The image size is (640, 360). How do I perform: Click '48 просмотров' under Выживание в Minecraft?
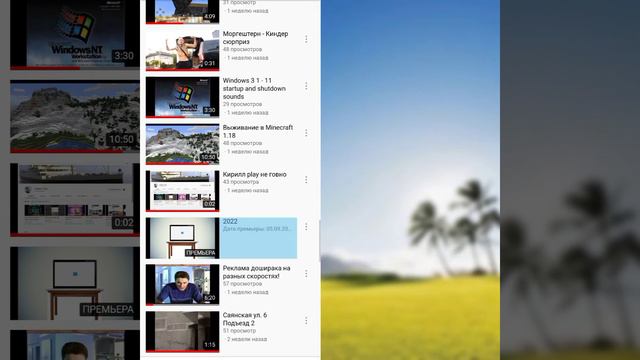(x=242, y=143)
